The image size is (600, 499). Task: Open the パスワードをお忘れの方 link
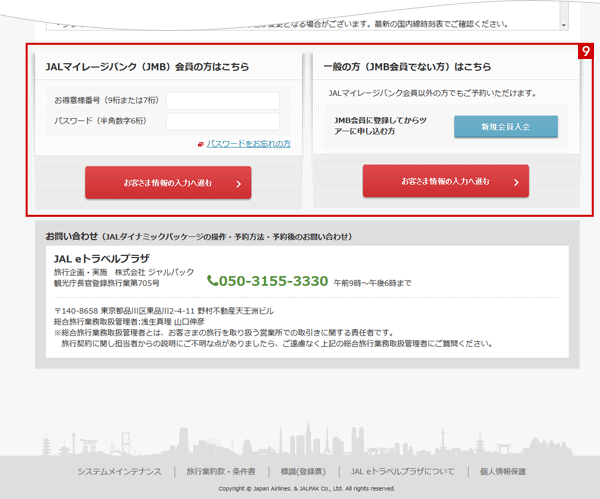tap(248, 144)
